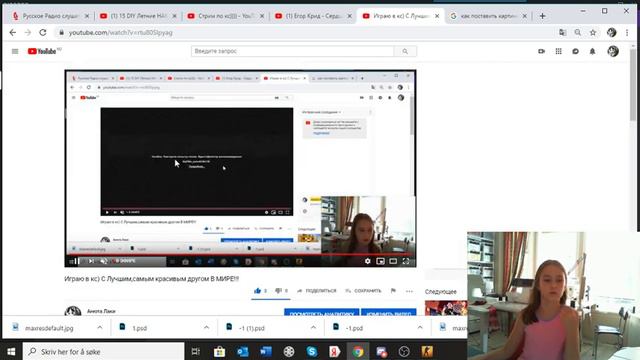The width and height of the screenshot is (640, 360).
Task: Reload the YouTube page
Action: pyautogui.click(x=43, y=32)
